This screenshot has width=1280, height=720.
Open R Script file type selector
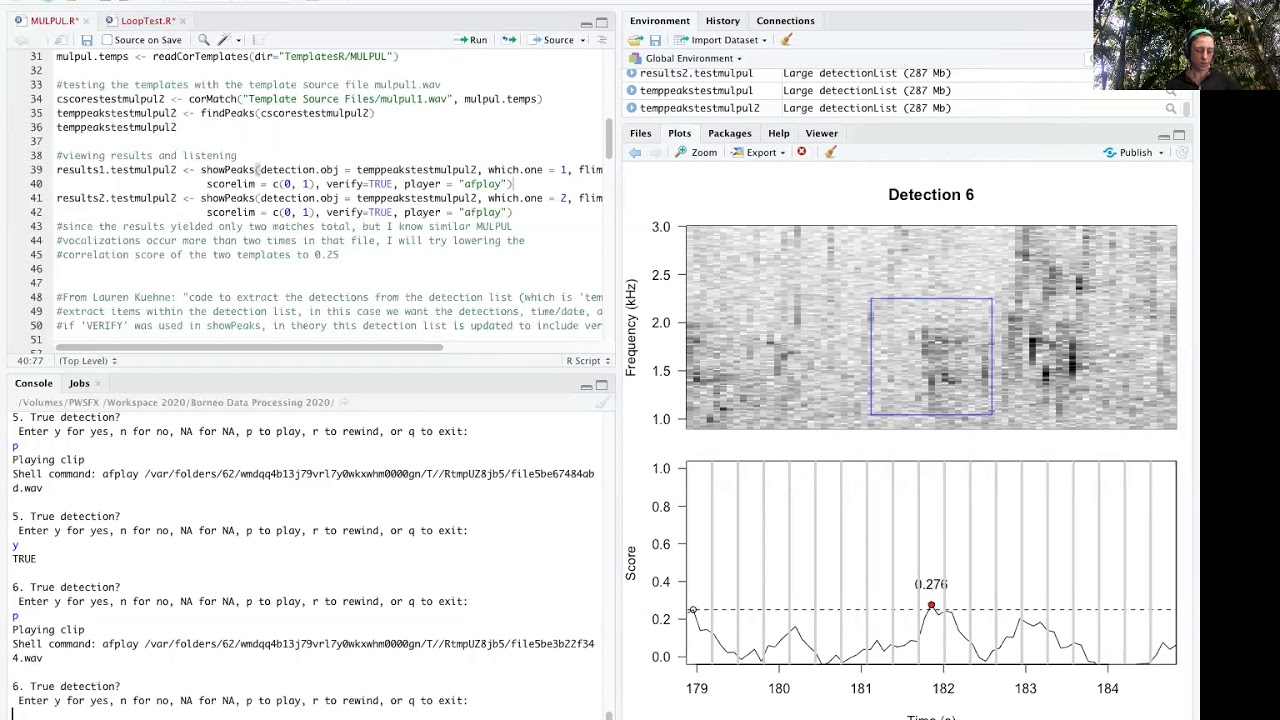(x=586, y=361)
